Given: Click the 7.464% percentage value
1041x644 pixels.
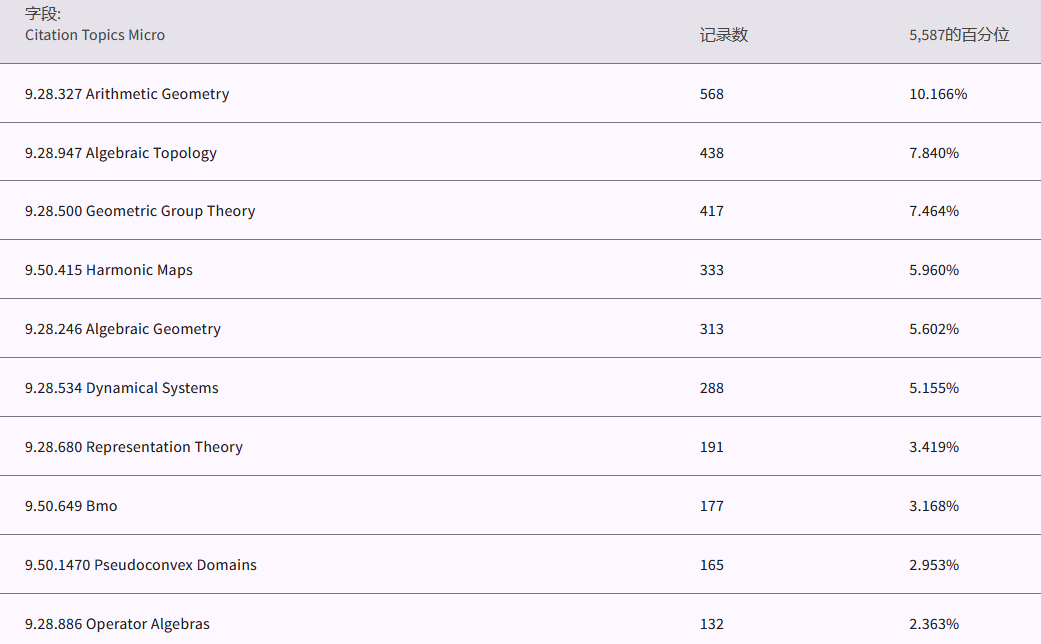Looking at the screenshot, I should coord(934,211).
